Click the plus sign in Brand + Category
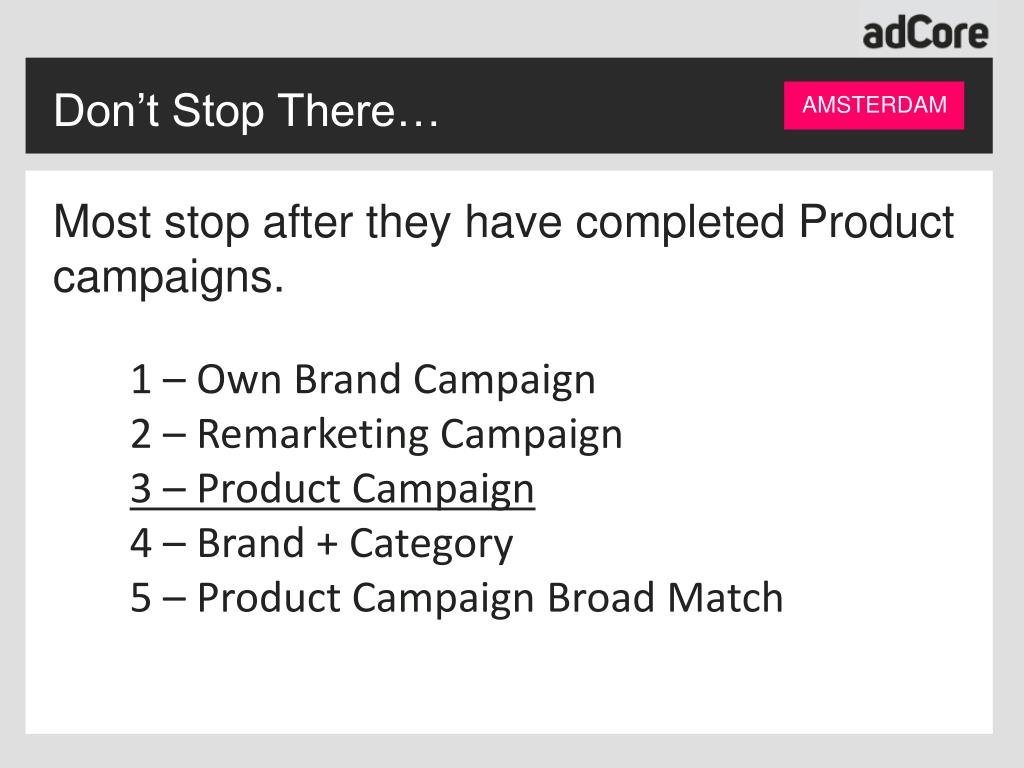This screenshot has width=1024, height=768. click(327, 544)
